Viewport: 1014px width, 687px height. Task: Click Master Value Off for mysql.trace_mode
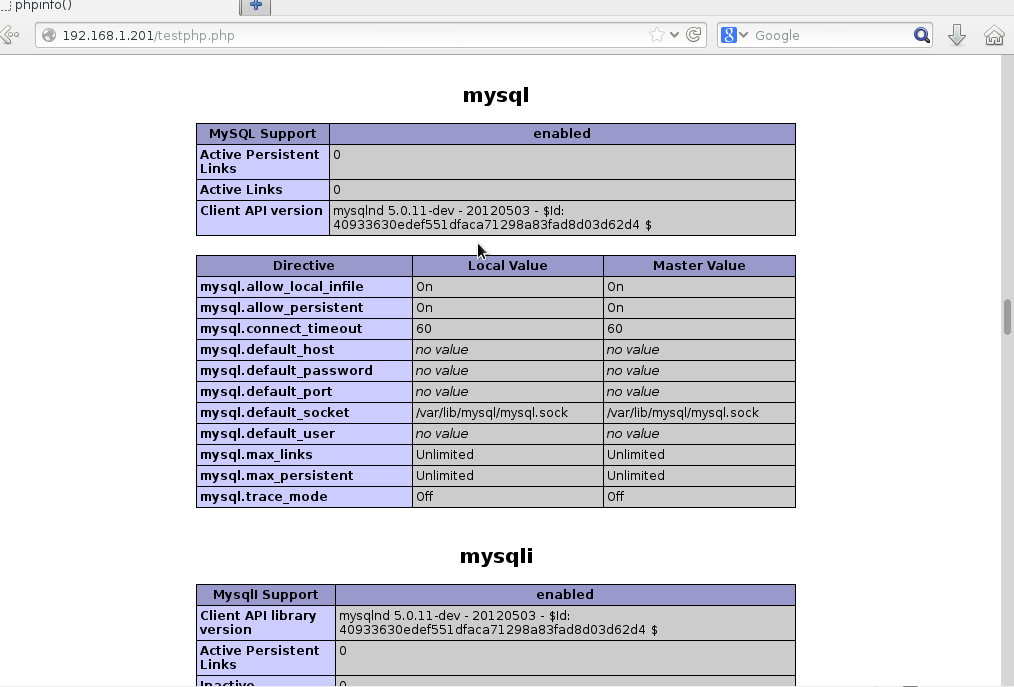pyautogui.click(x=699, y=497)
